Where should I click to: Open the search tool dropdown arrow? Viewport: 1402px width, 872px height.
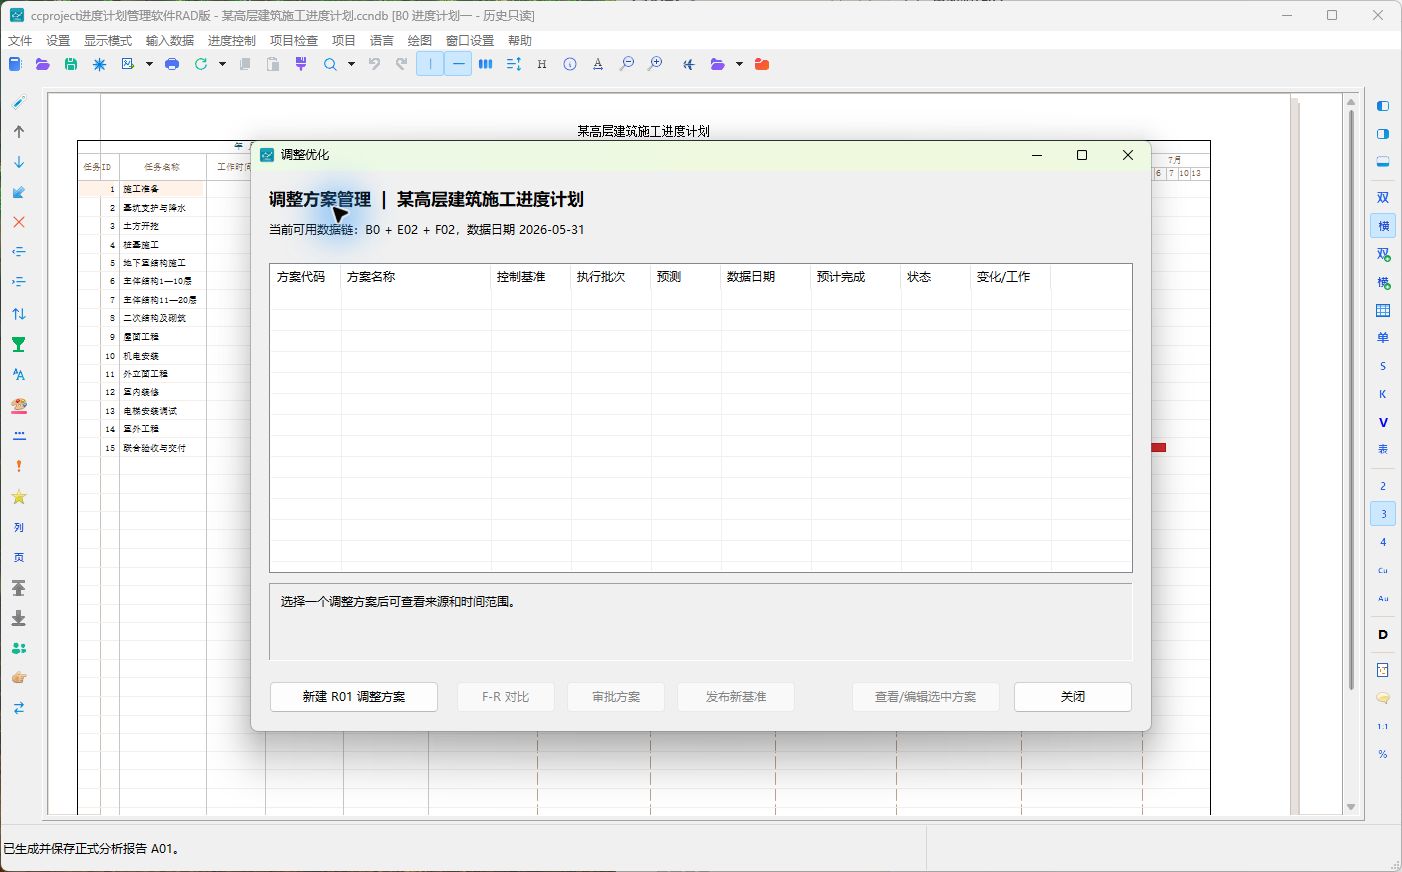click(351, 64)
